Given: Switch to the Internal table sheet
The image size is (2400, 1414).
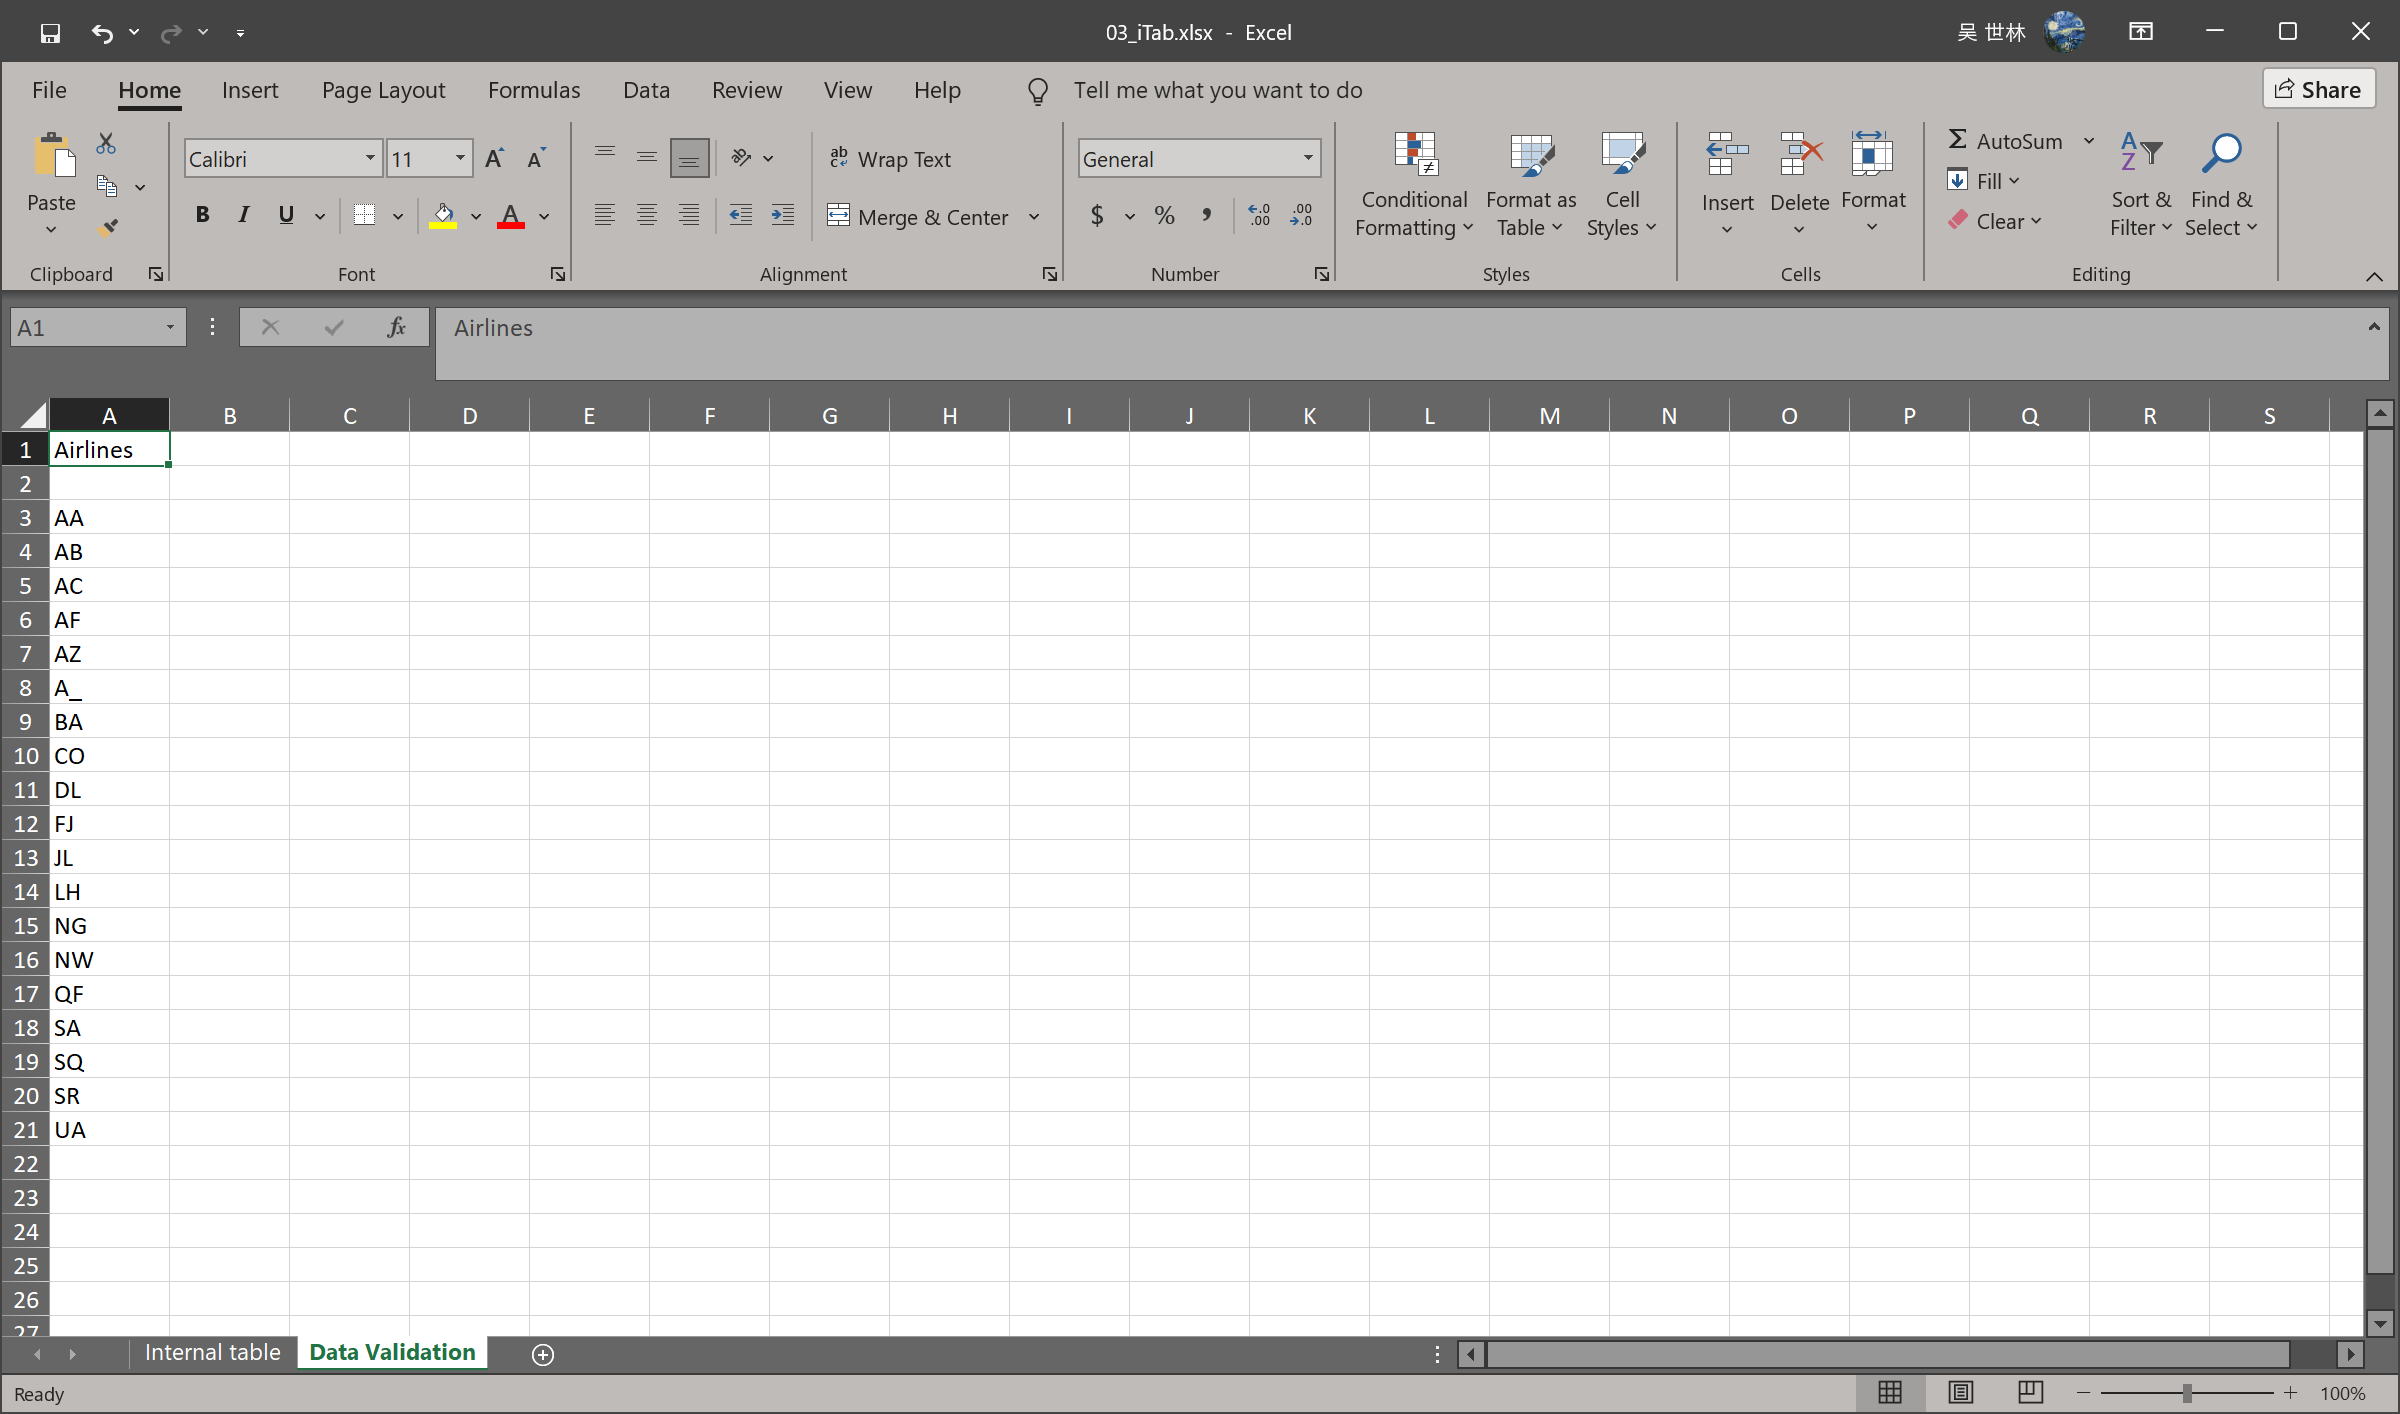Looking at the screenshot, I should (212, 1352).
